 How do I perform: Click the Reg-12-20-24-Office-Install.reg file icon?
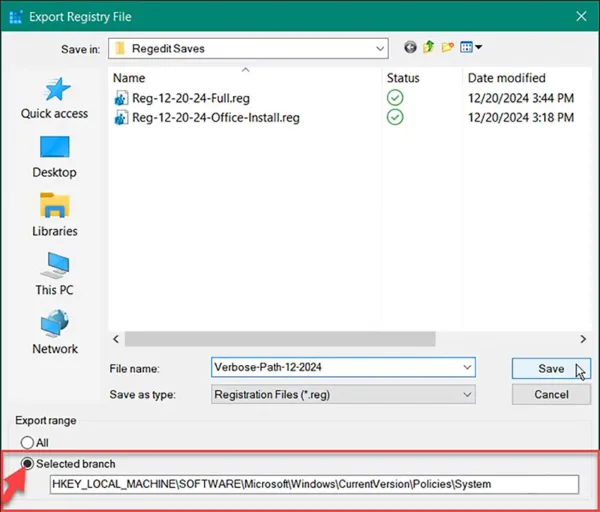point(121,118)
